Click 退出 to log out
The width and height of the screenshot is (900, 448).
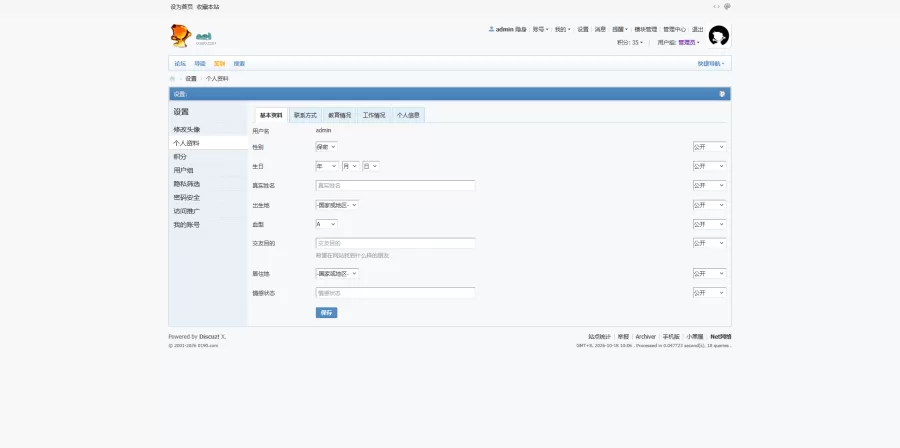pyautogui.click(x=697, y=29)
